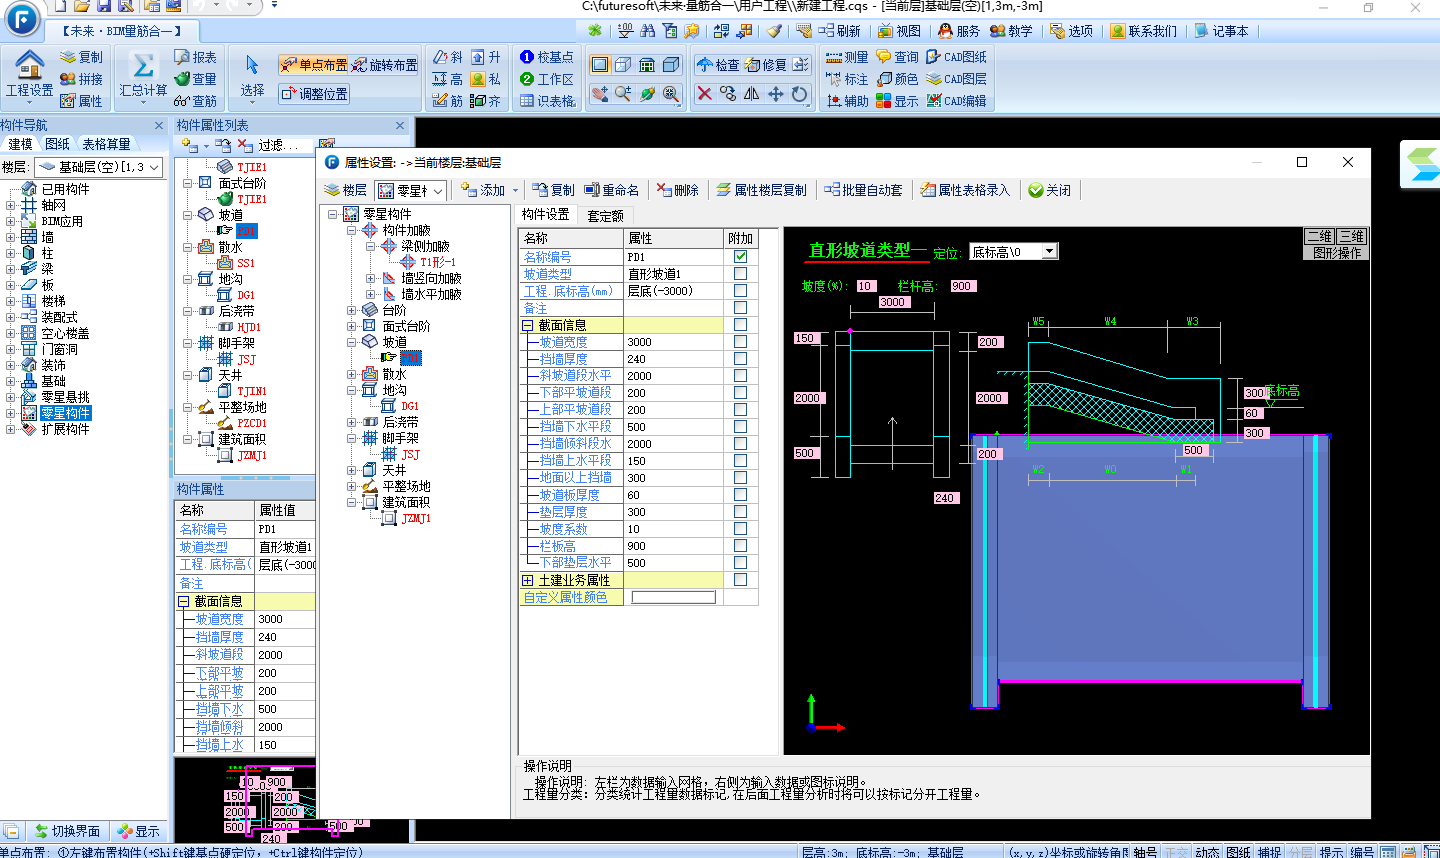Viewport: 1440px width, 858px height.
Task: Open the 添加 dropdown arrow in dialog toolbar
Action: (x=516, y=190)
